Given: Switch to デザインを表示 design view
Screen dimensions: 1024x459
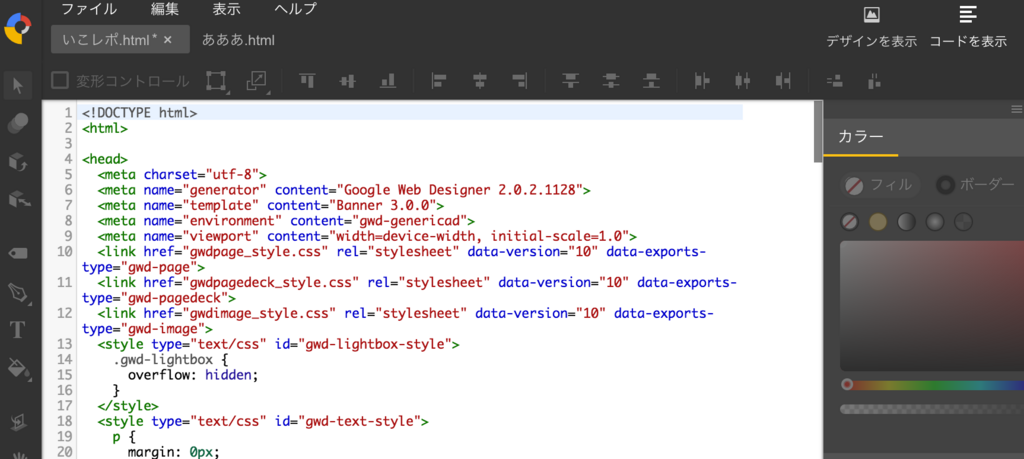Looking at the screenshot, I should 871,26.
